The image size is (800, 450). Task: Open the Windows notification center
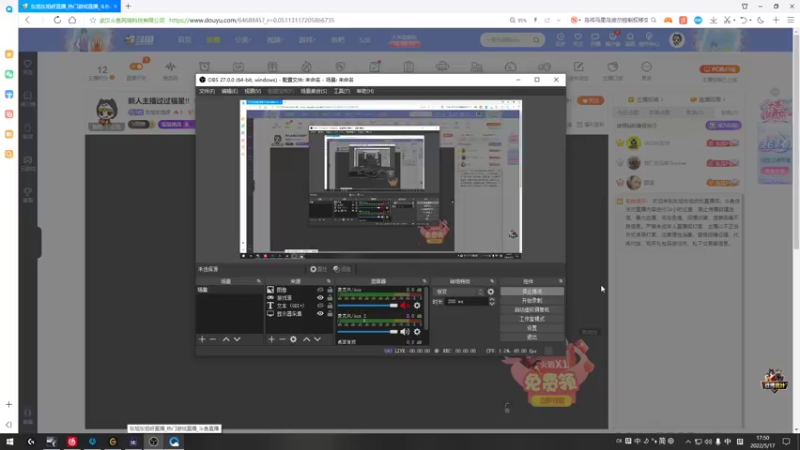(786, 442)
